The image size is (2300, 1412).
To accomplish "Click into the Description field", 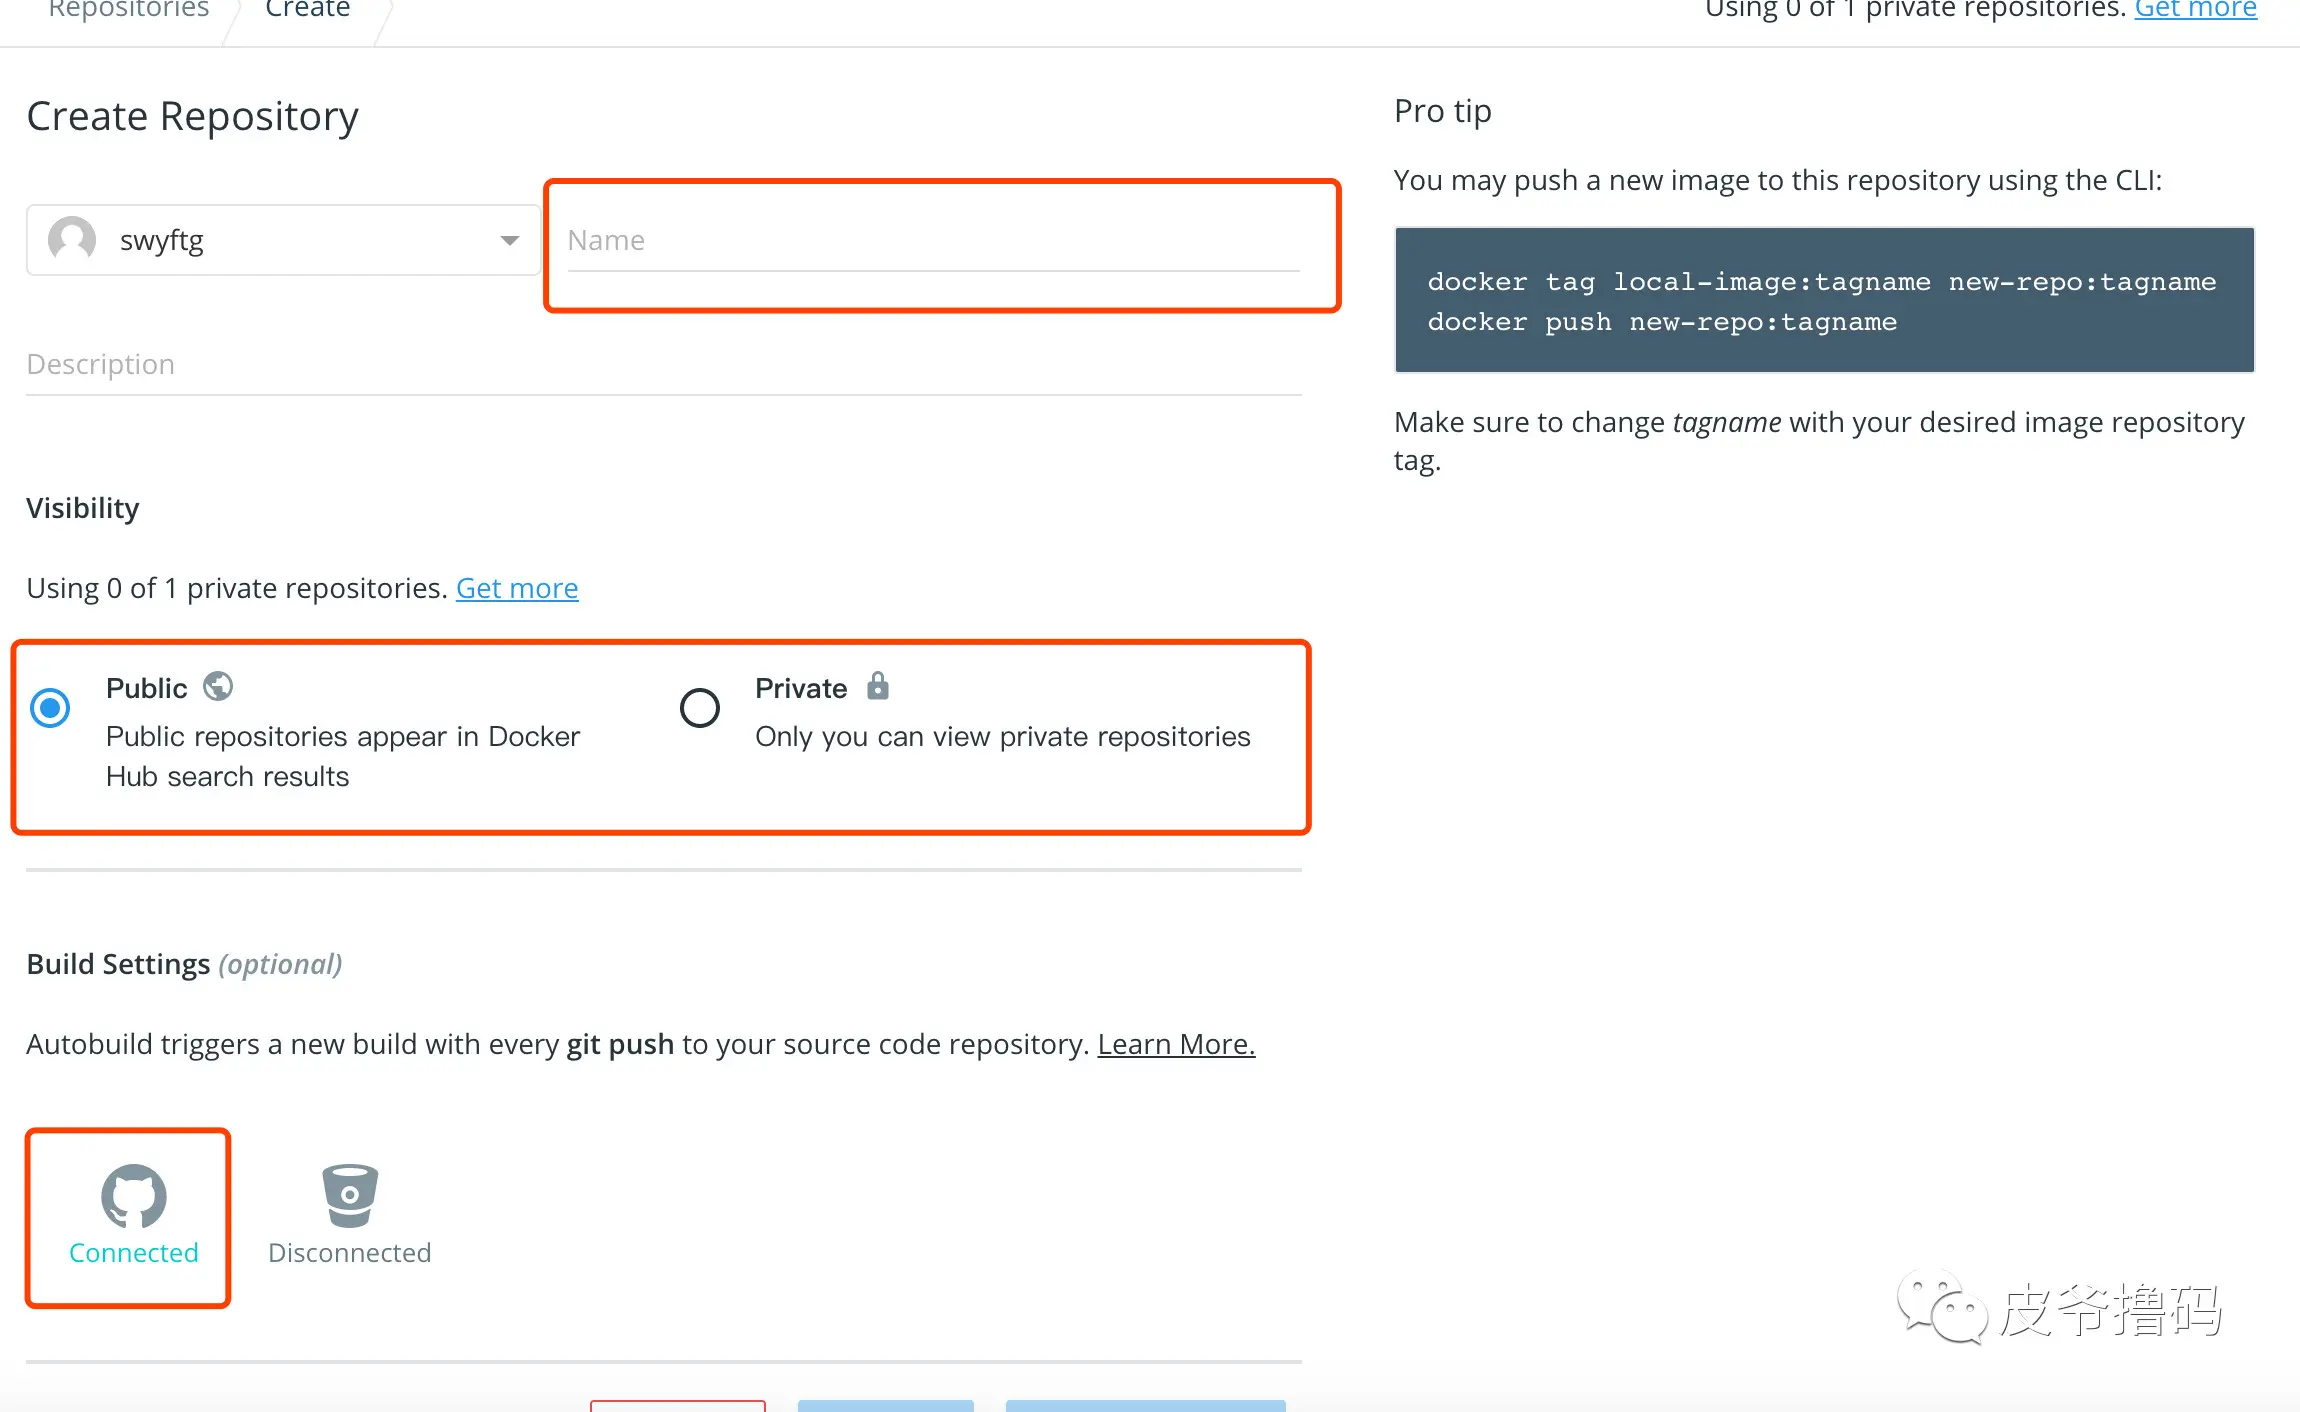I will click(x=663, y=365).
